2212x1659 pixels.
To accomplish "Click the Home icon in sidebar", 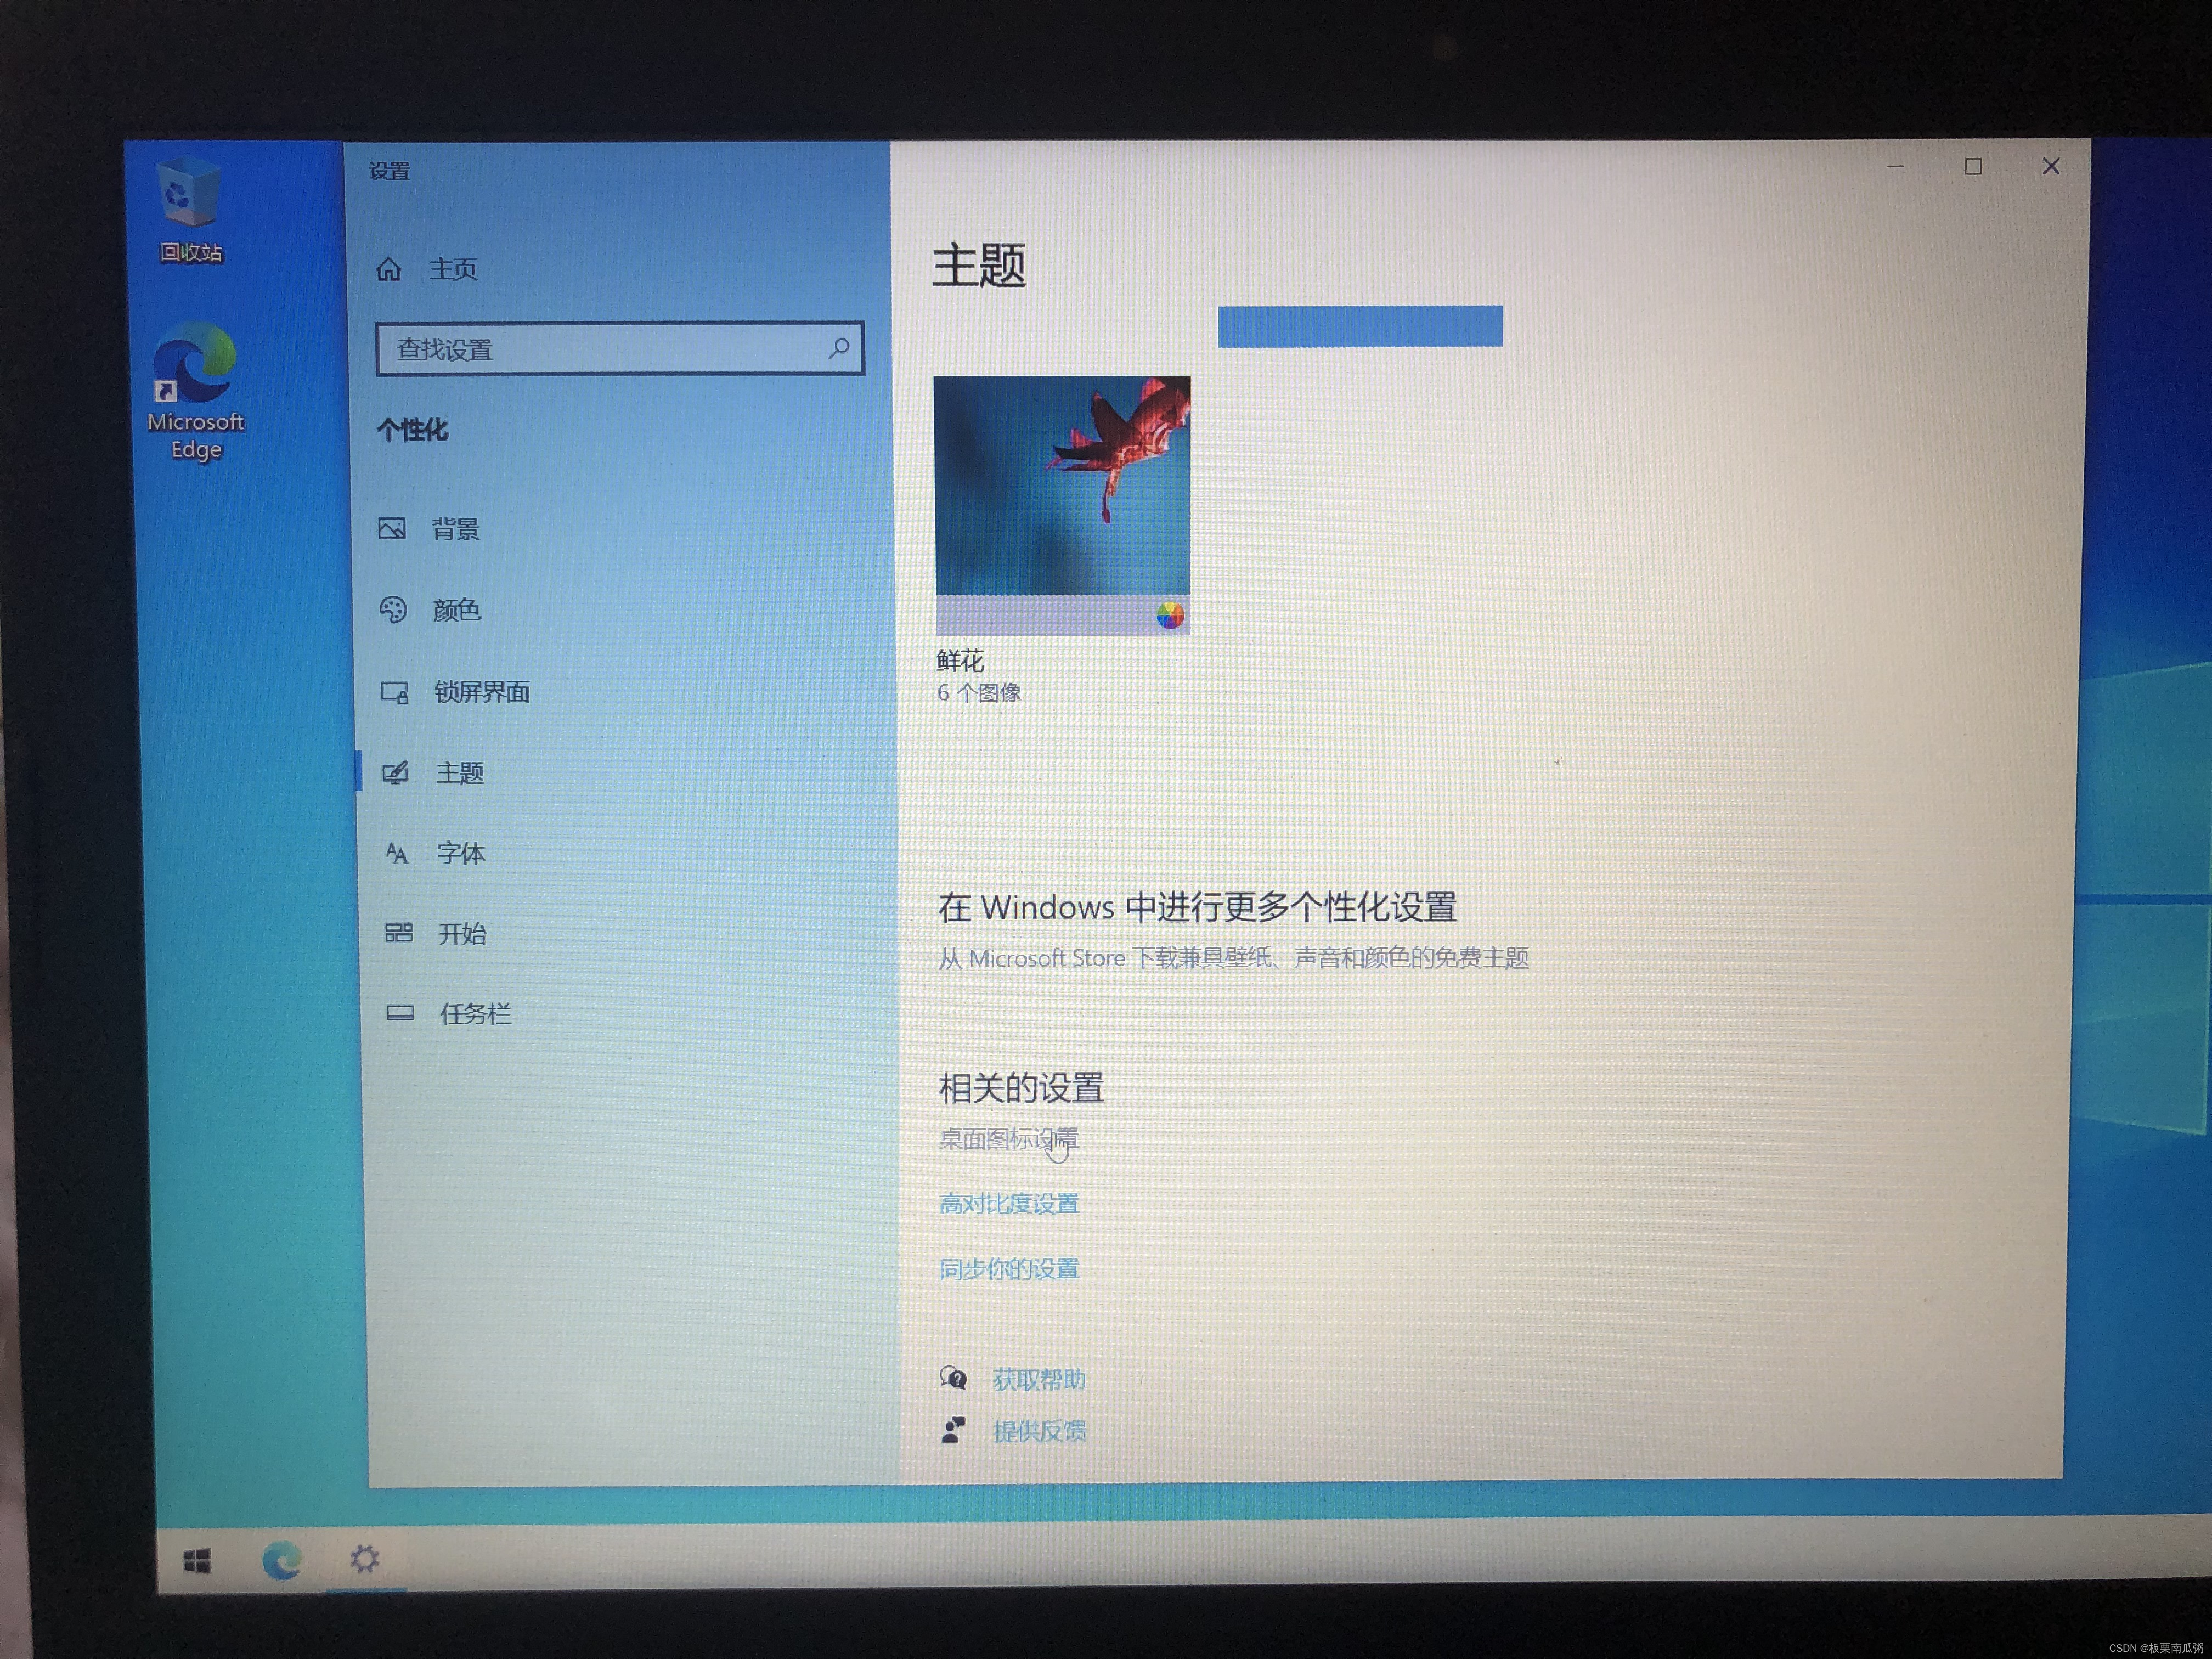I will 389,269.
